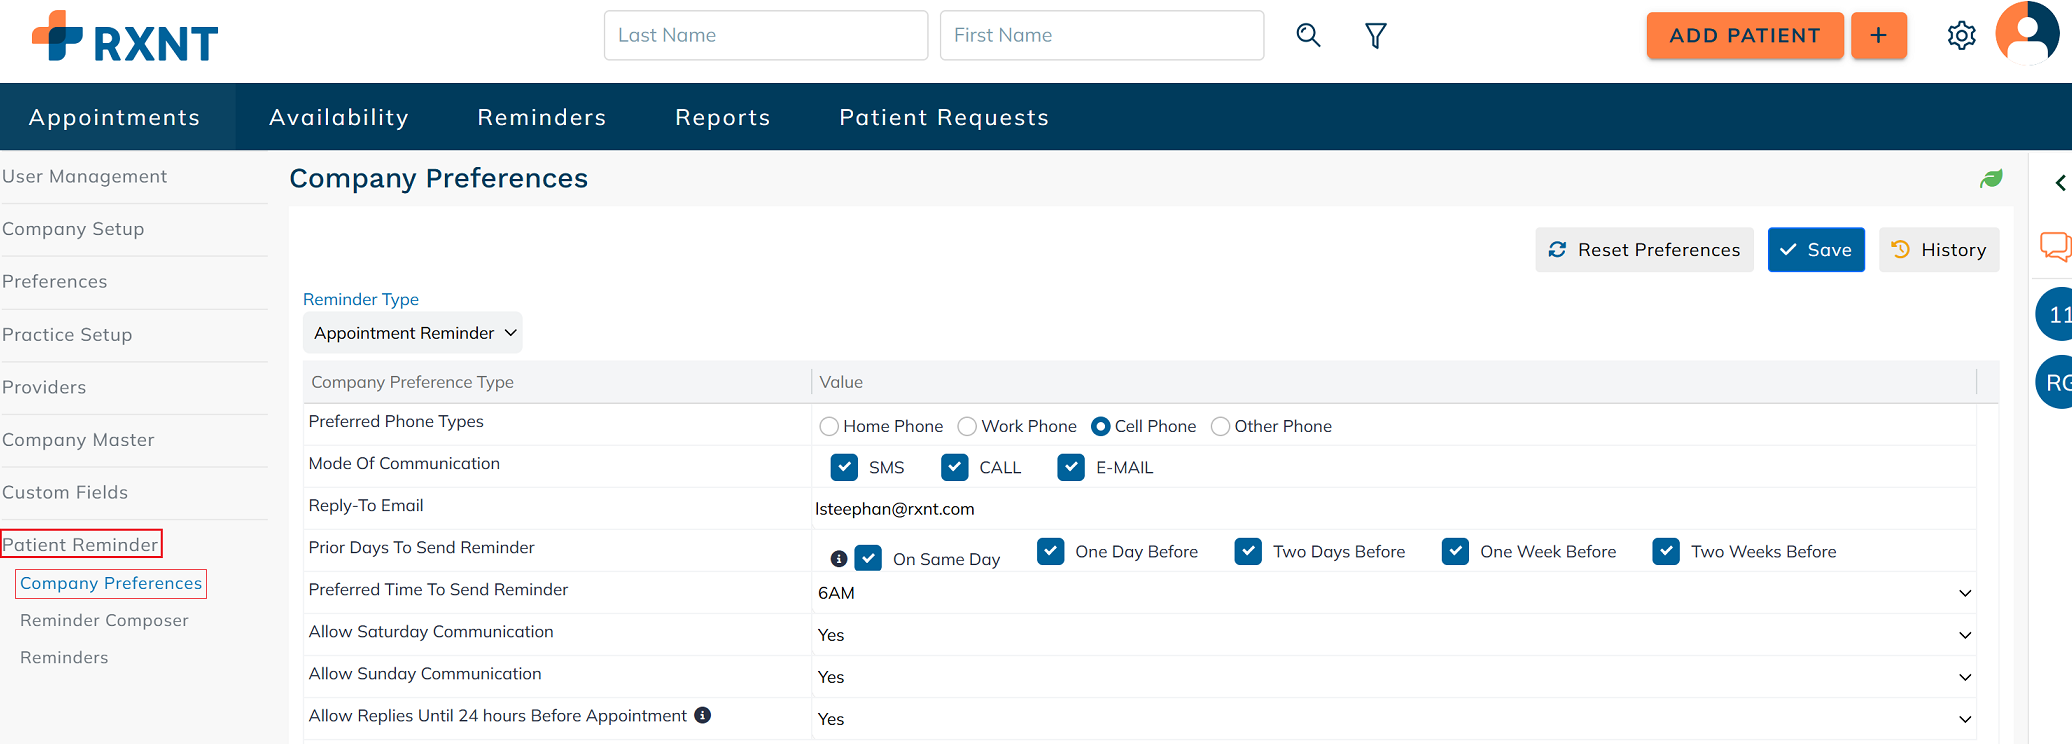Open User Management in the sidebar
Viewport: 2072px width, 744px height.
(x=85, y=177)
